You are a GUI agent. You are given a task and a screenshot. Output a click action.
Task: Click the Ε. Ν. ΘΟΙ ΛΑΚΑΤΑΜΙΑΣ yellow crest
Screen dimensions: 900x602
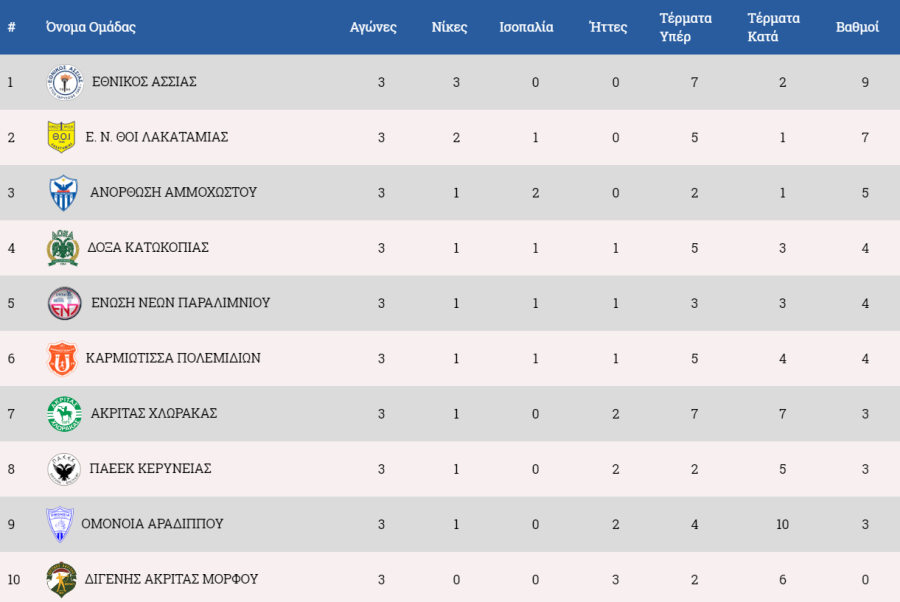pyautogui.click(x=61, y=137)
